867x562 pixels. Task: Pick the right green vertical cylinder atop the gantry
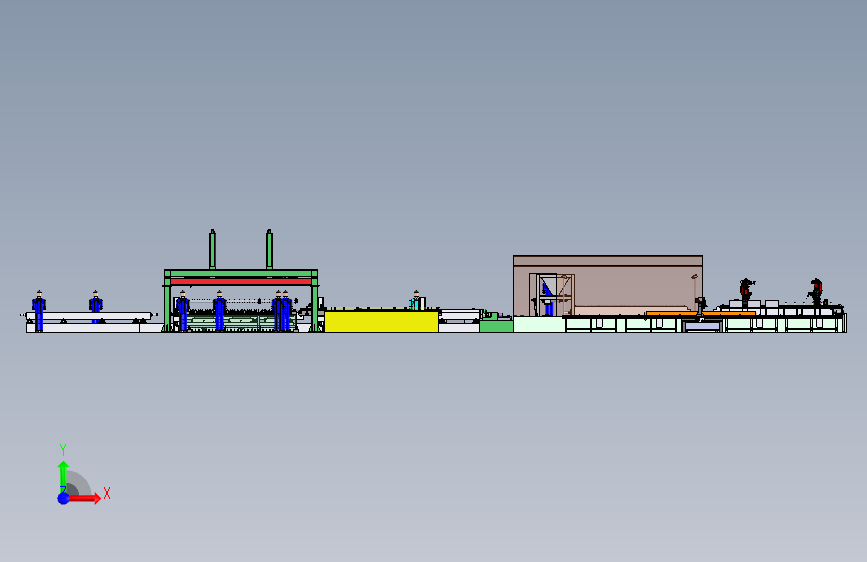(x=269, y=250)
